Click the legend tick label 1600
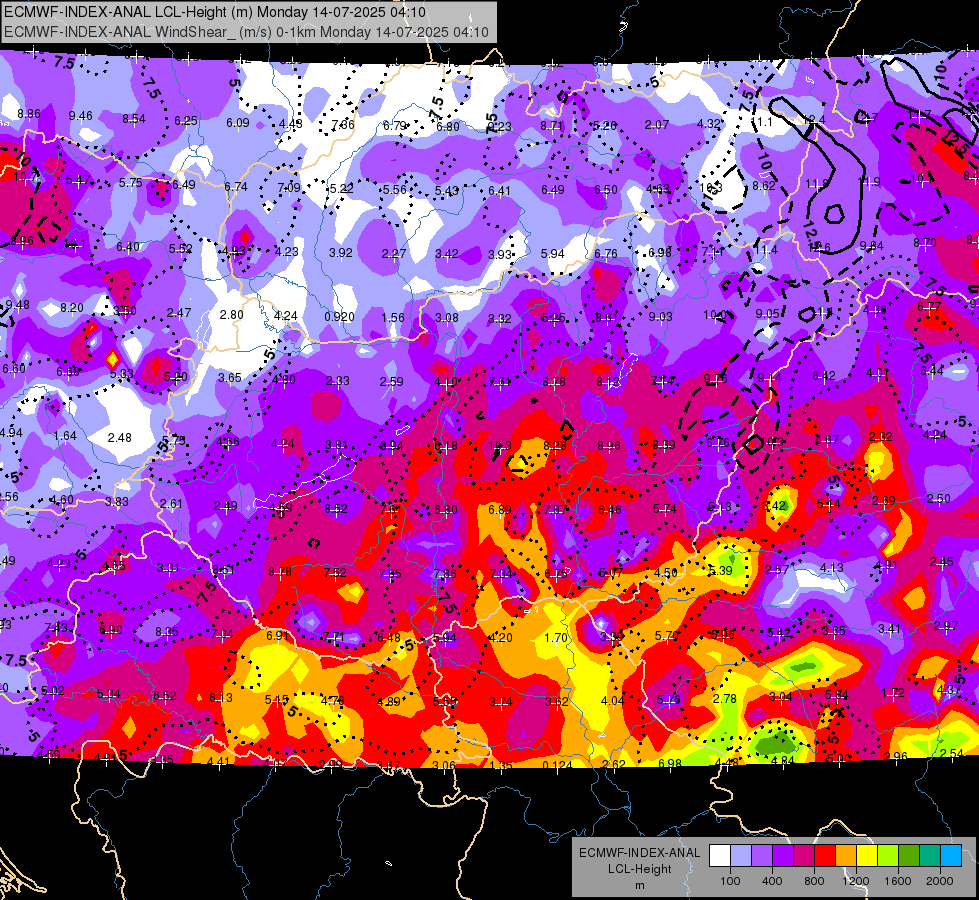The height and width of the screenshot is (900, 979). click(x=898, y=881)
